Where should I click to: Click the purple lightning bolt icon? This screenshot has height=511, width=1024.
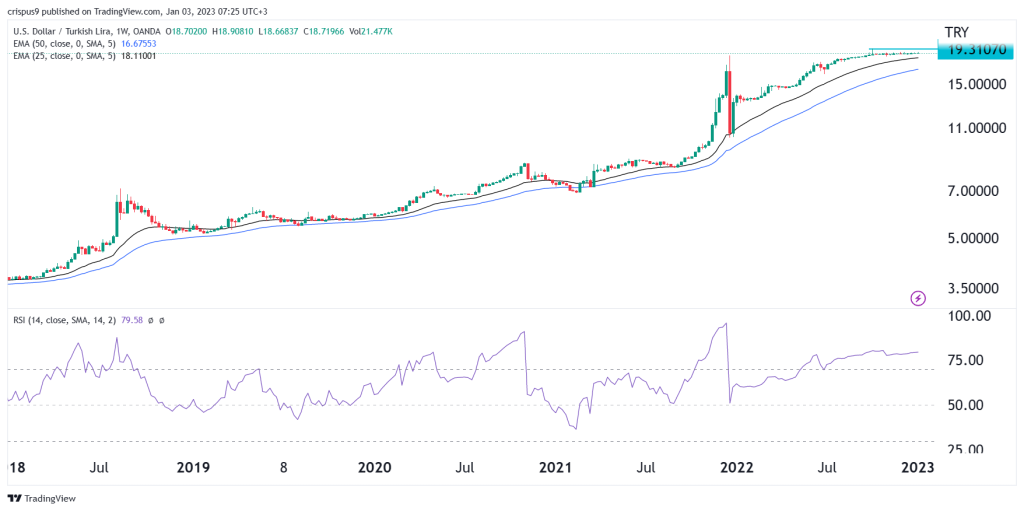tap(918, 299)
